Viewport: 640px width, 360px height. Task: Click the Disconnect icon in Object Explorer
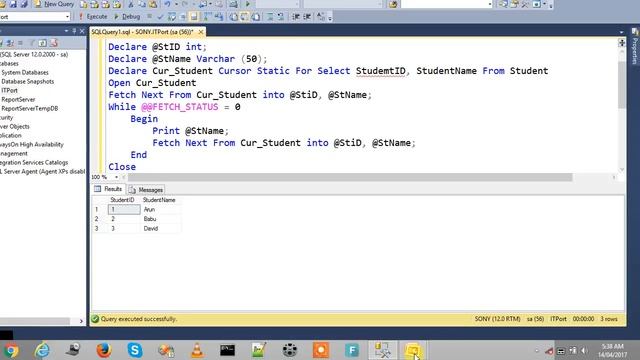tap(10, 43)
